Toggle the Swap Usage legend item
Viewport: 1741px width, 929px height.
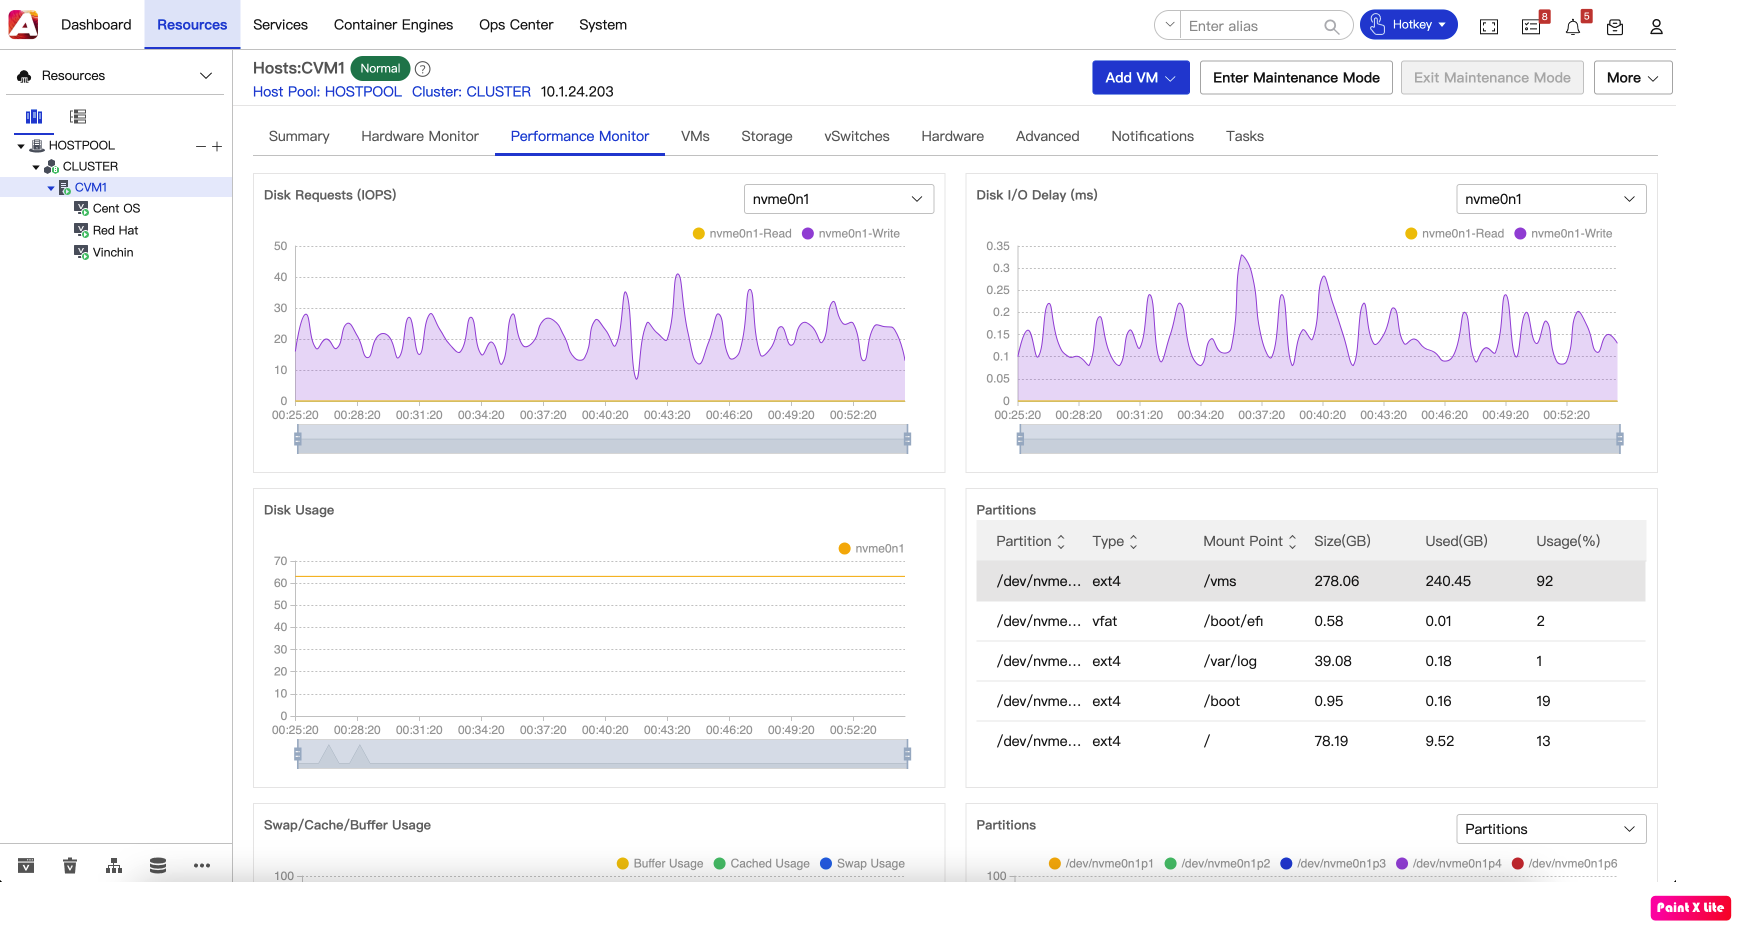[862, 864]
